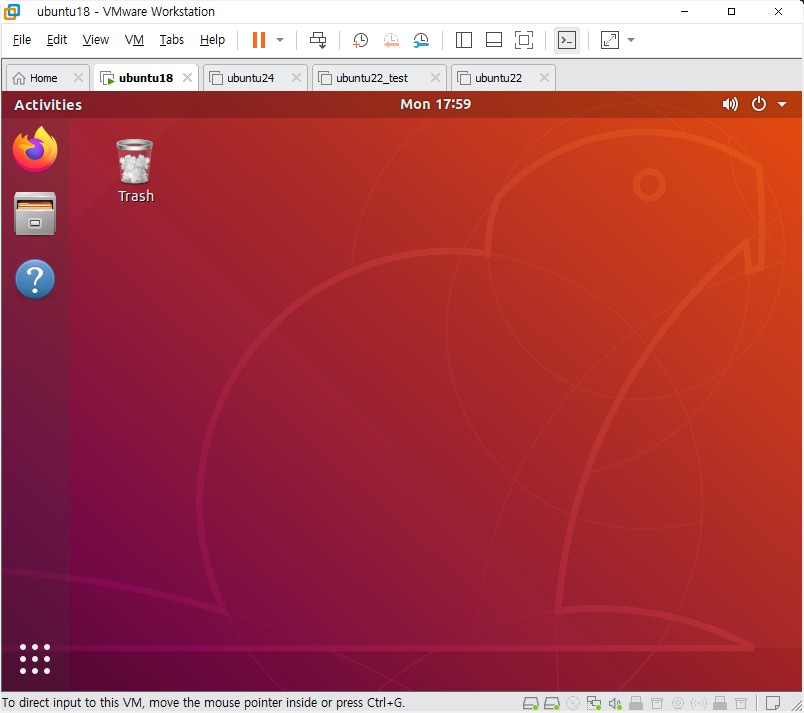The width and height of the screenshot is (804, 713).
Task: Open Help from the Ubuntu dock
Action: (35, 279)
